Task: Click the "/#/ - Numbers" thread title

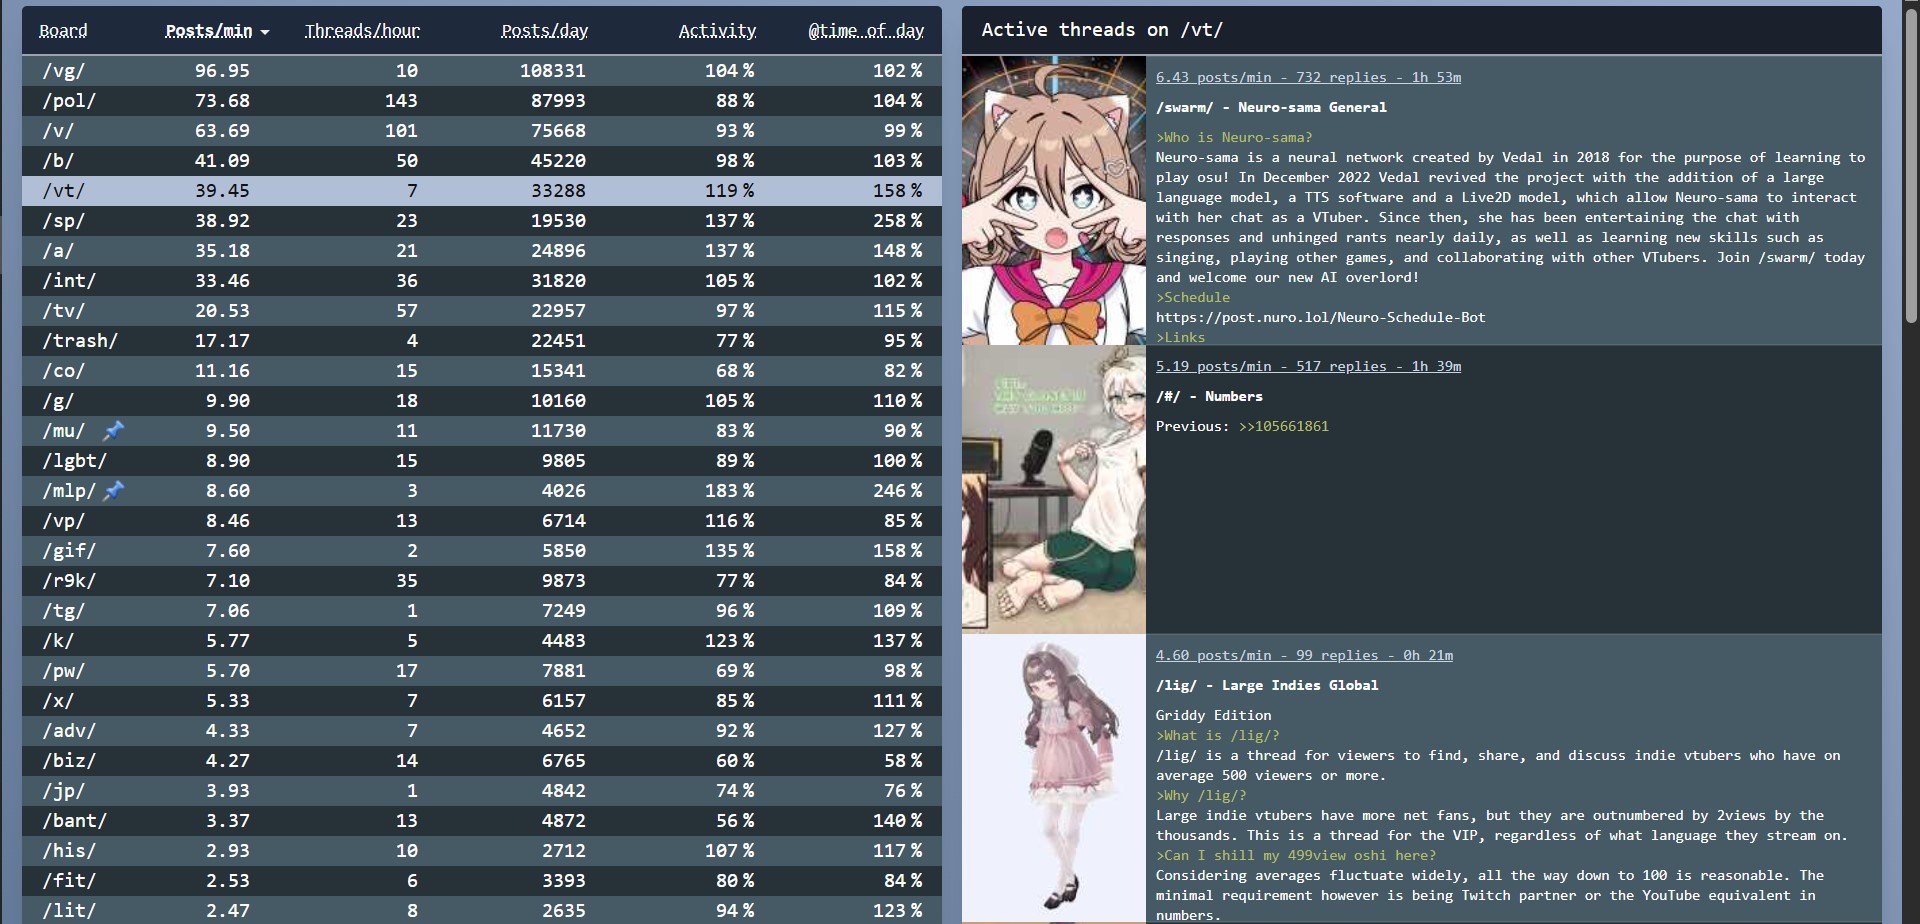Action: (1209, 396)
